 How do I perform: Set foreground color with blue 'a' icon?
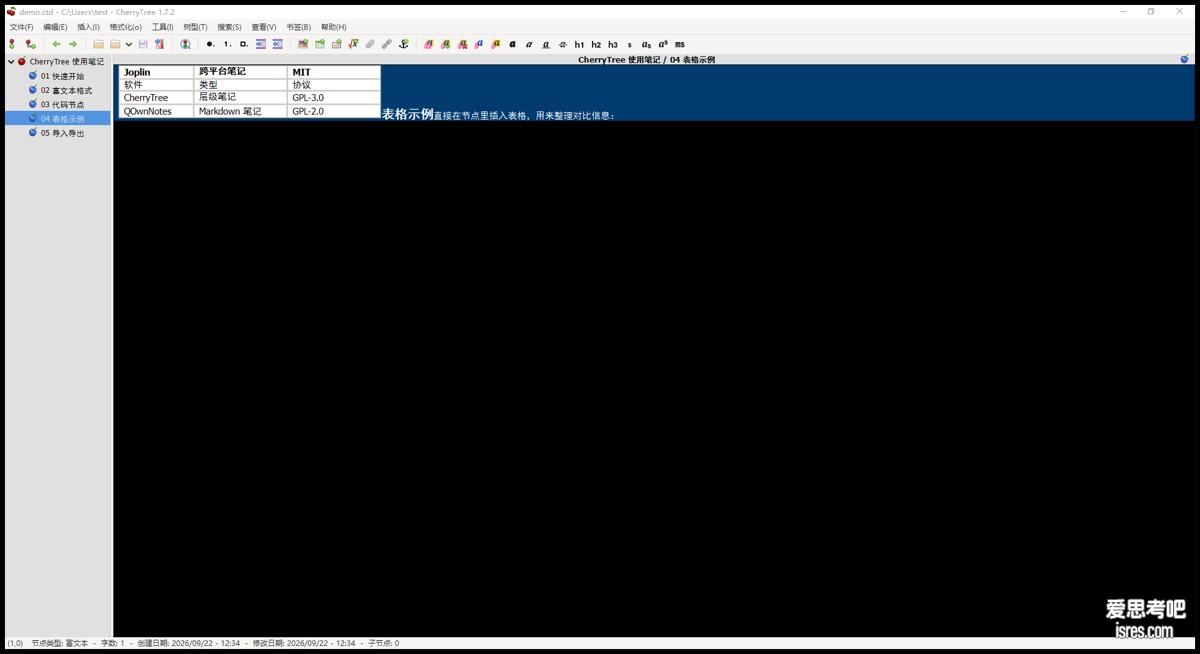point(479,44)
